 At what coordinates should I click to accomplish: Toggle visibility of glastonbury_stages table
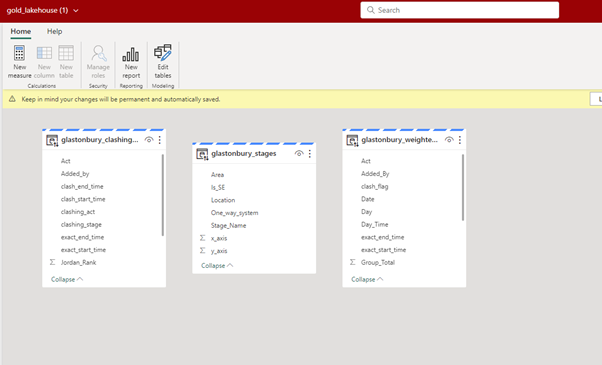click(299, 154)
